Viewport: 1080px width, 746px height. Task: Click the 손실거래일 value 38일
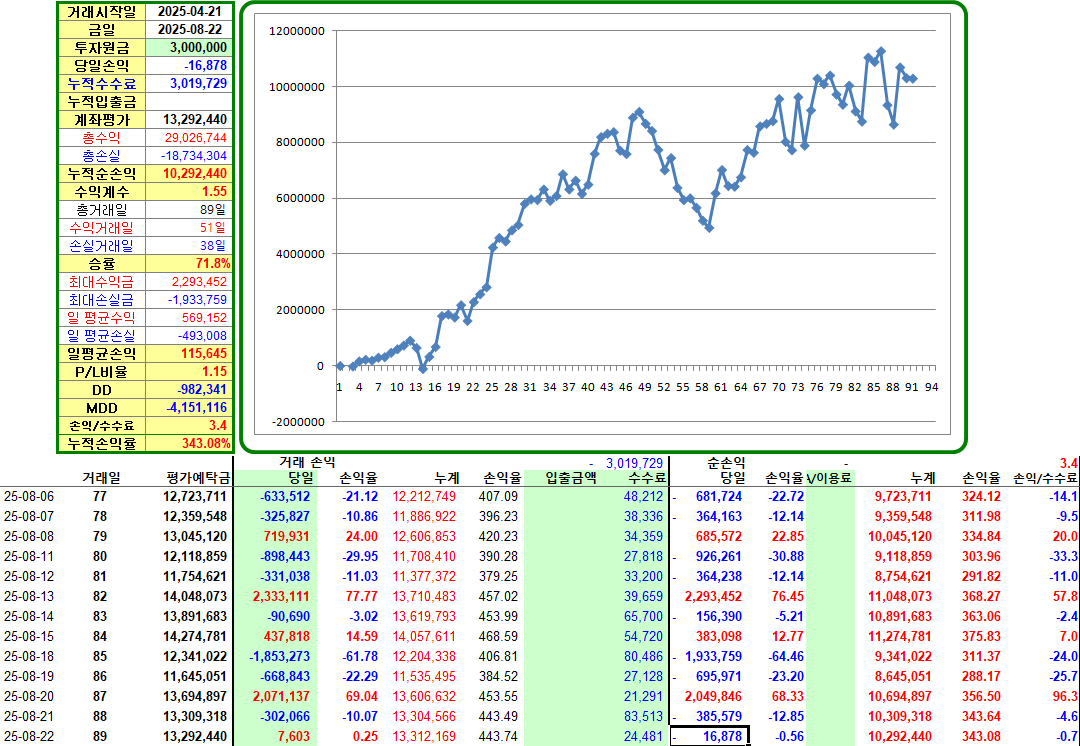click(189, 245)
